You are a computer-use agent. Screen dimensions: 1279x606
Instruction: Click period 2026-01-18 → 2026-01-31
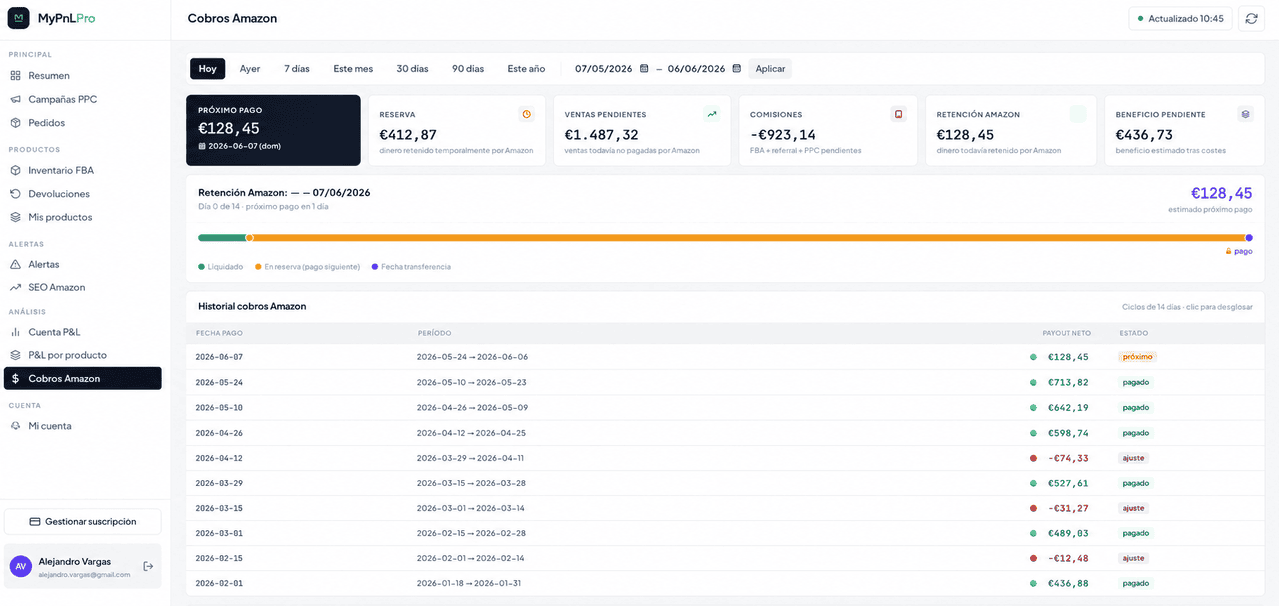click(x=469, y=583)
